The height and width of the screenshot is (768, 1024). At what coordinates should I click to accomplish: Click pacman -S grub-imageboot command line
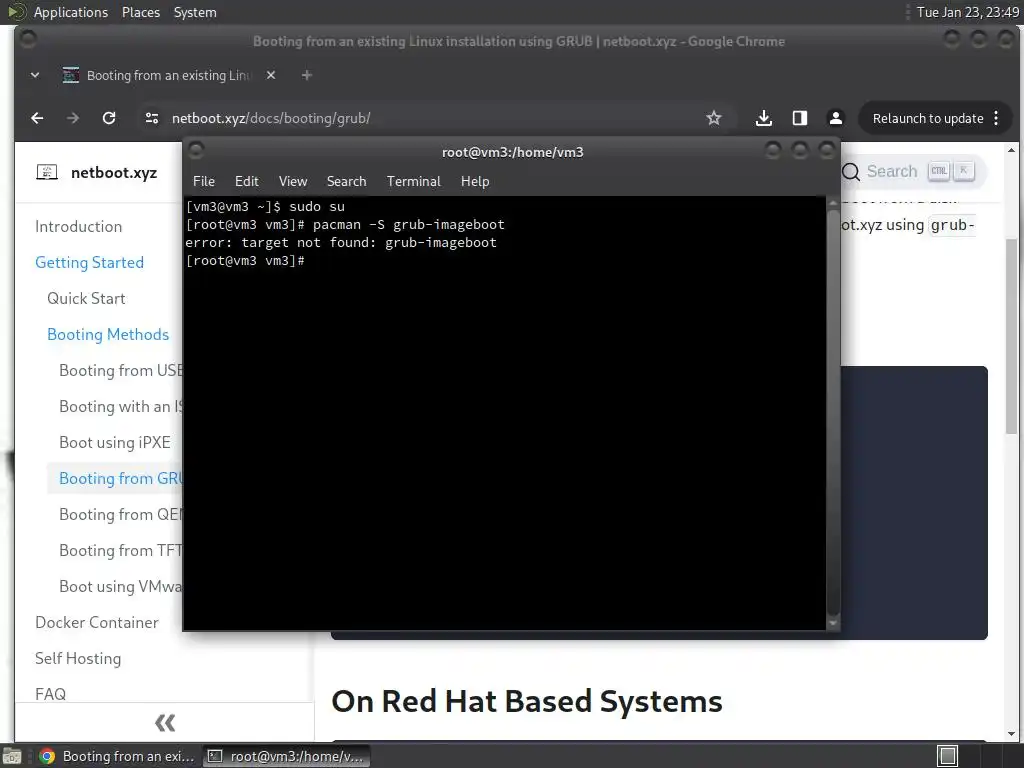(x=345, y=225)
